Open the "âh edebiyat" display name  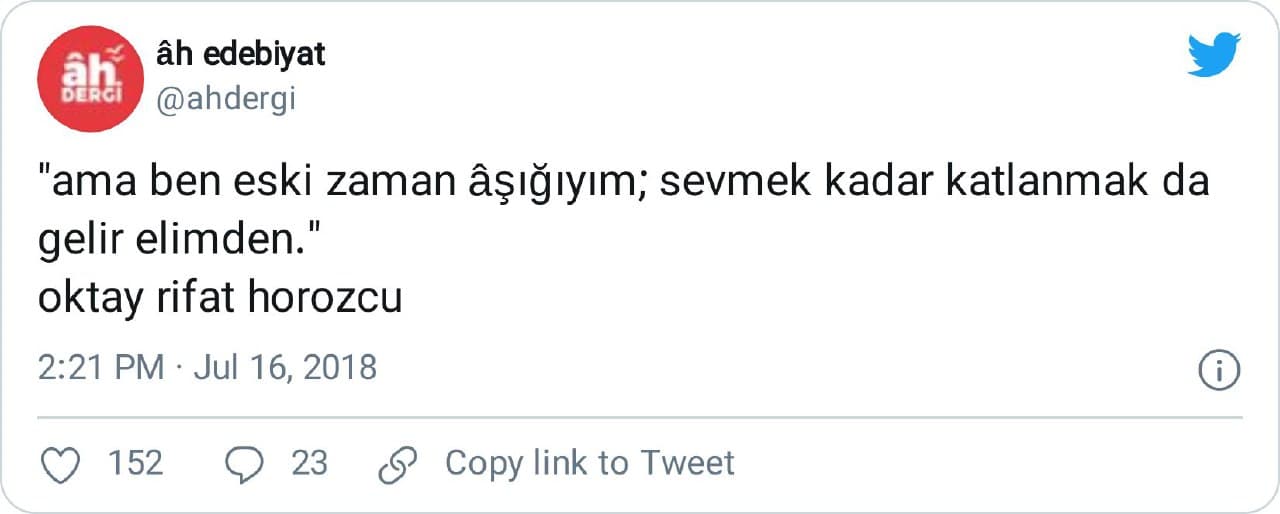point(242,54)
